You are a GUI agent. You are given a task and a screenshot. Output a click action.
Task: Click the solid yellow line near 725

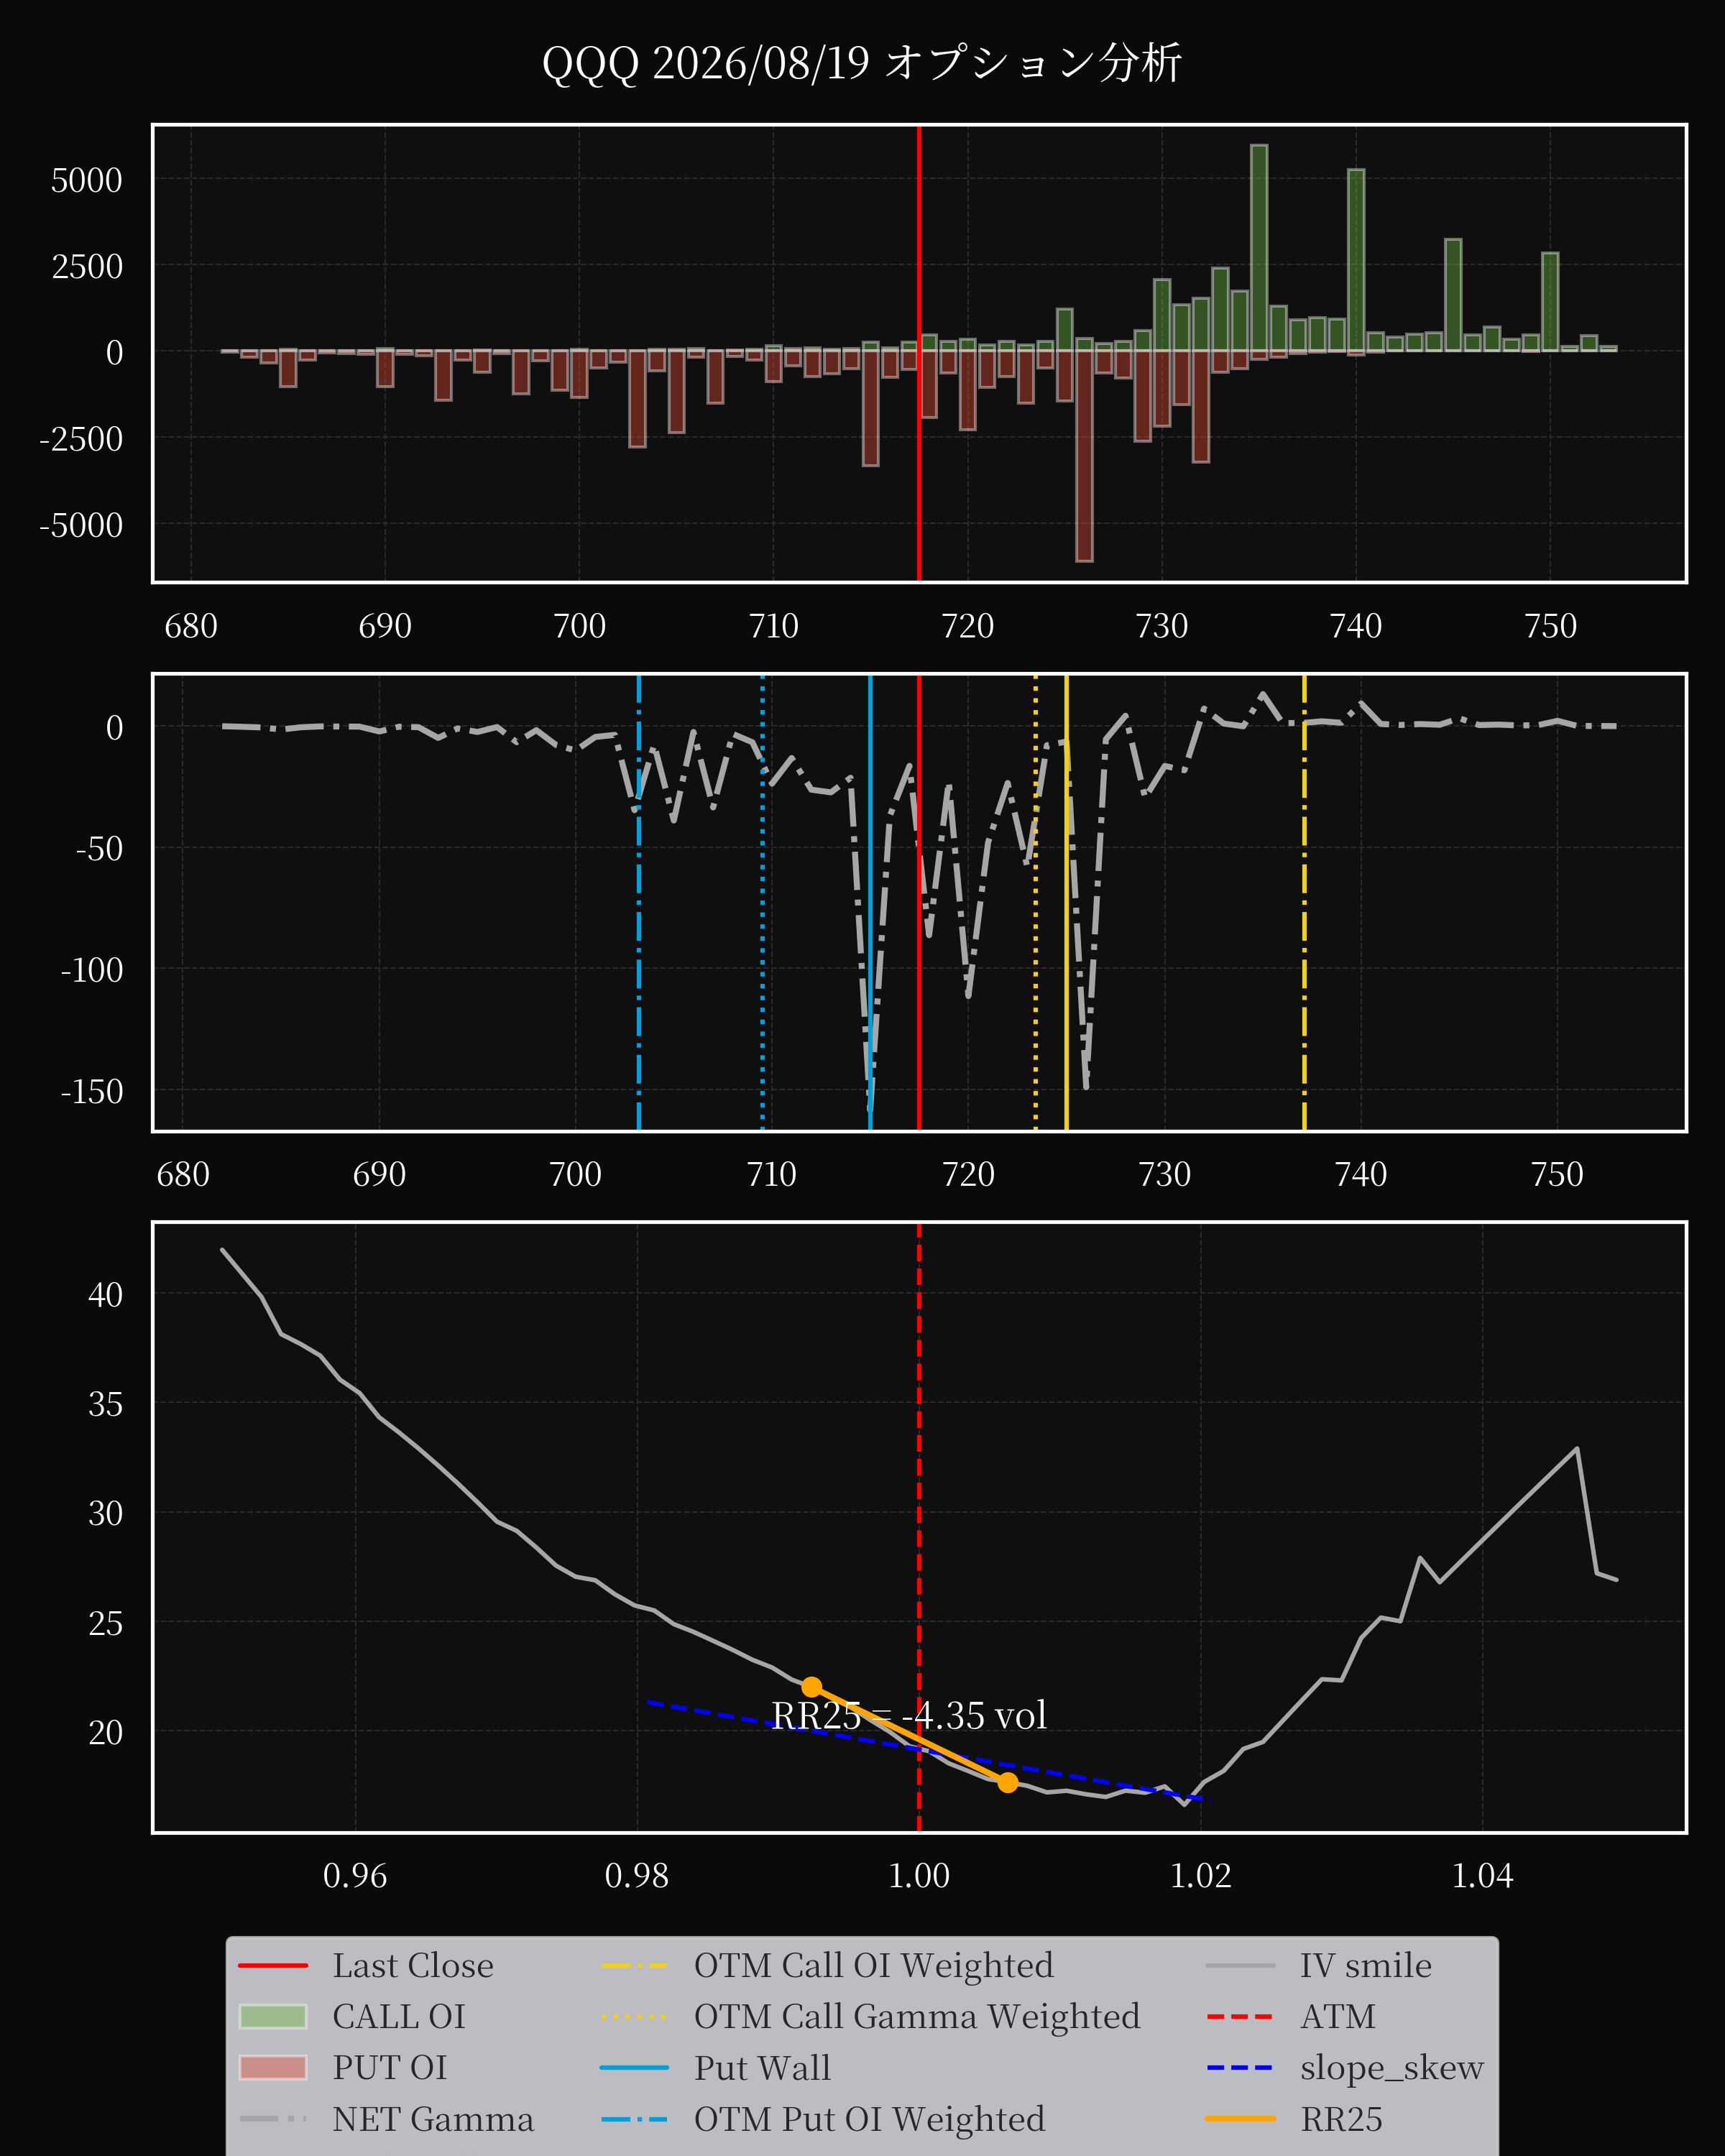[1067, 903]
